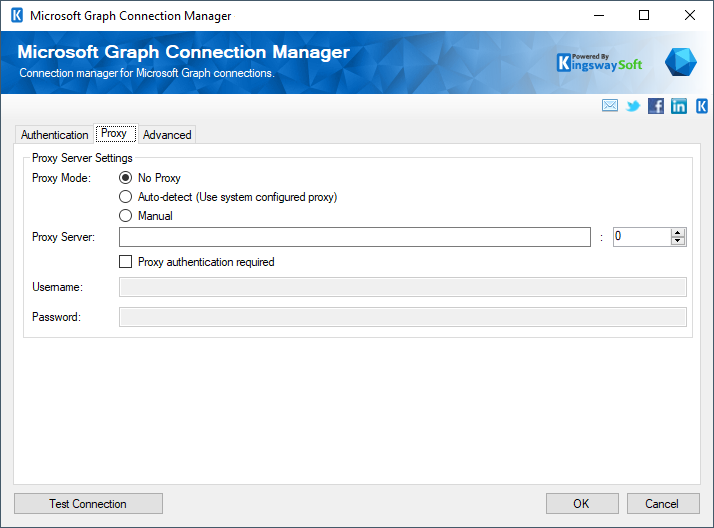
Task: Switch to the Advanced tab
Action: [x=167, y=135]
